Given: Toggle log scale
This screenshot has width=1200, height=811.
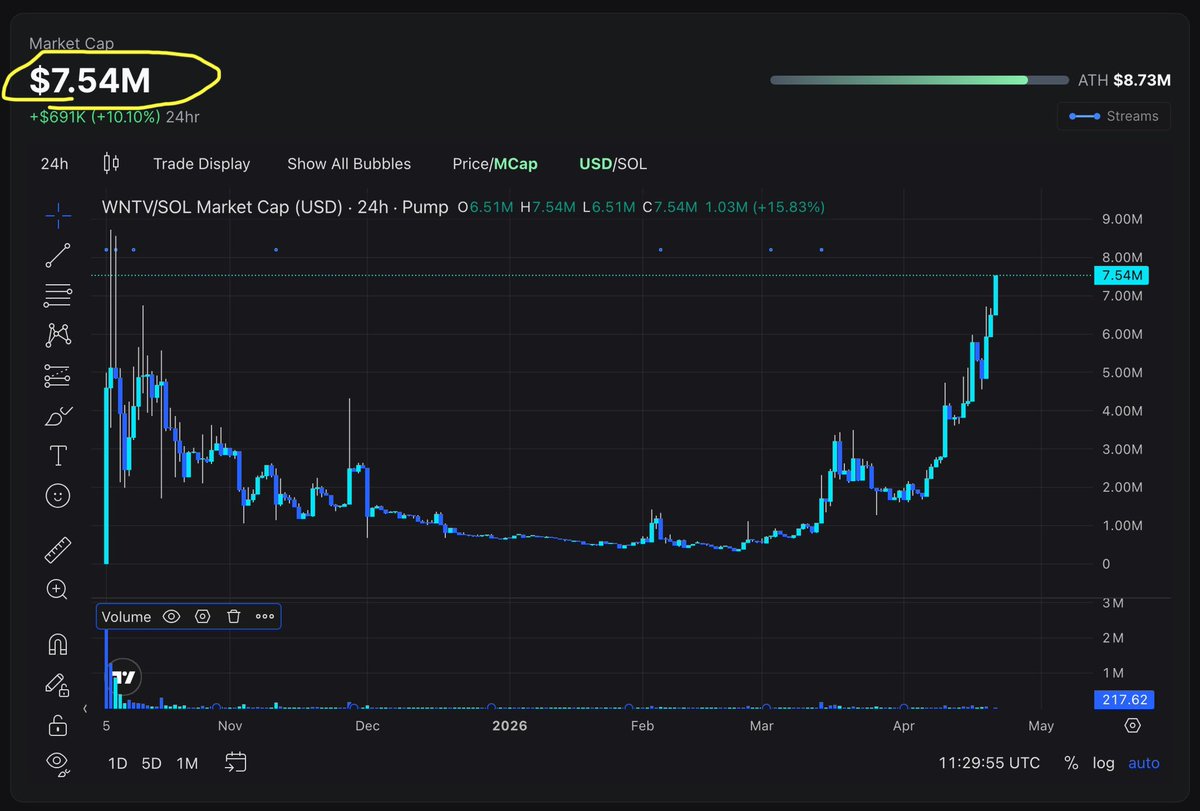Looking at the screenshot, I should click(1103, 763).
